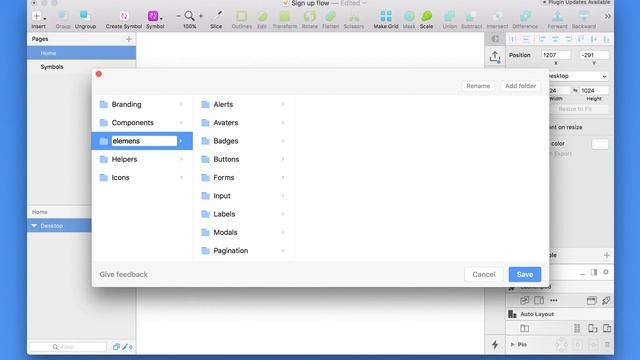
Task: Select the Home page
Action: pos(81,53)
